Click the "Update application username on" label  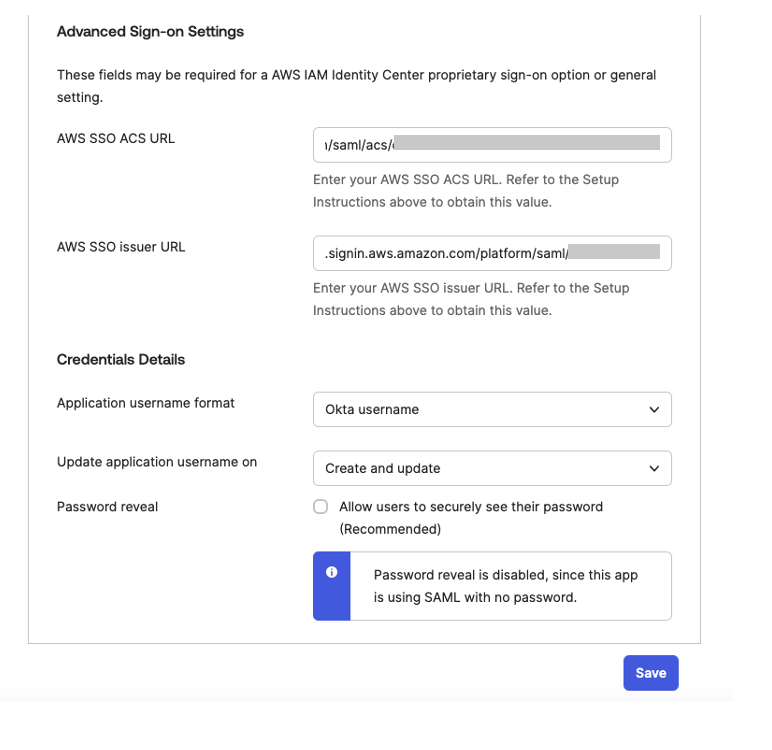(x=157, y=462)
